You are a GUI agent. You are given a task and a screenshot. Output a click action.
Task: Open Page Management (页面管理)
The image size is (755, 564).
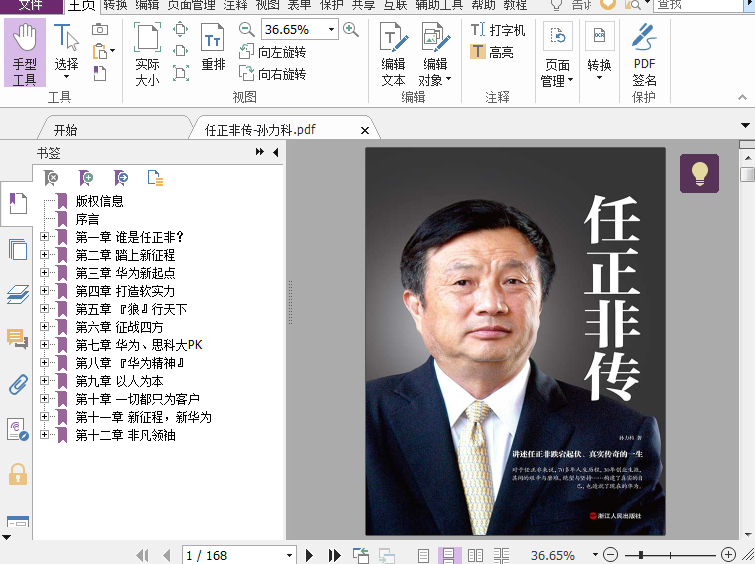[557, 54]
